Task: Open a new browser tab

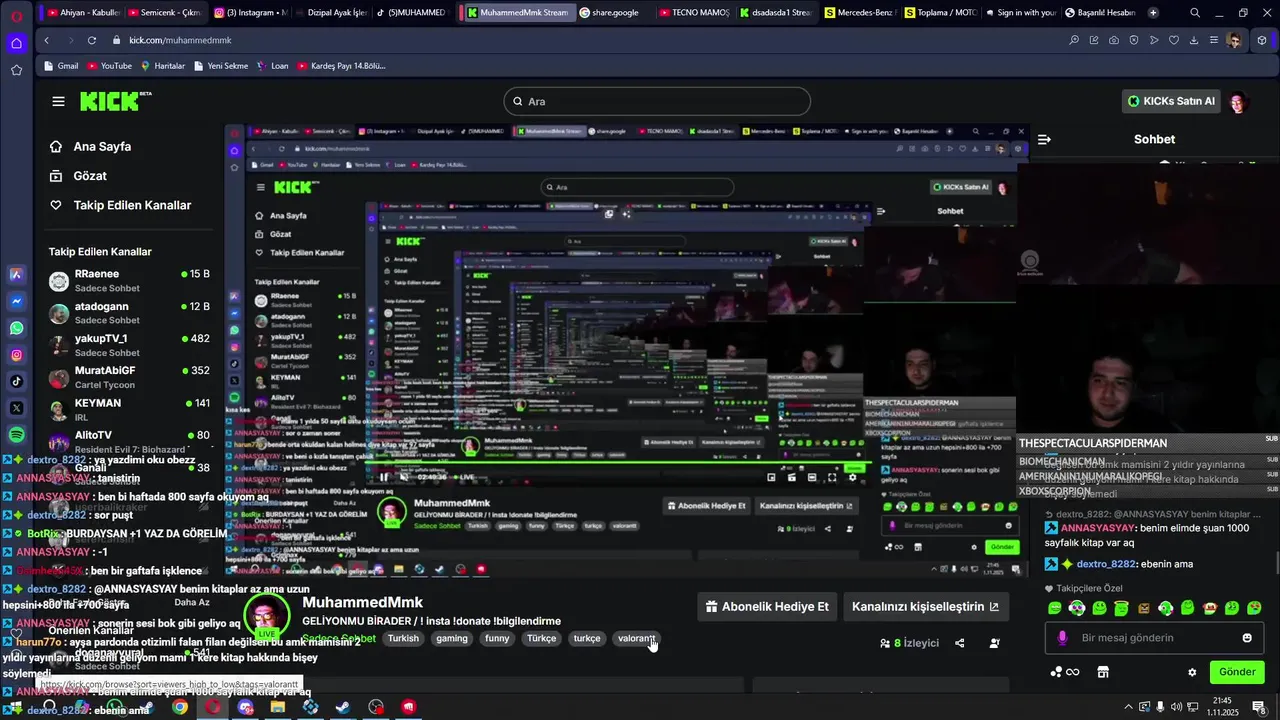Action: coord(1153,13)
